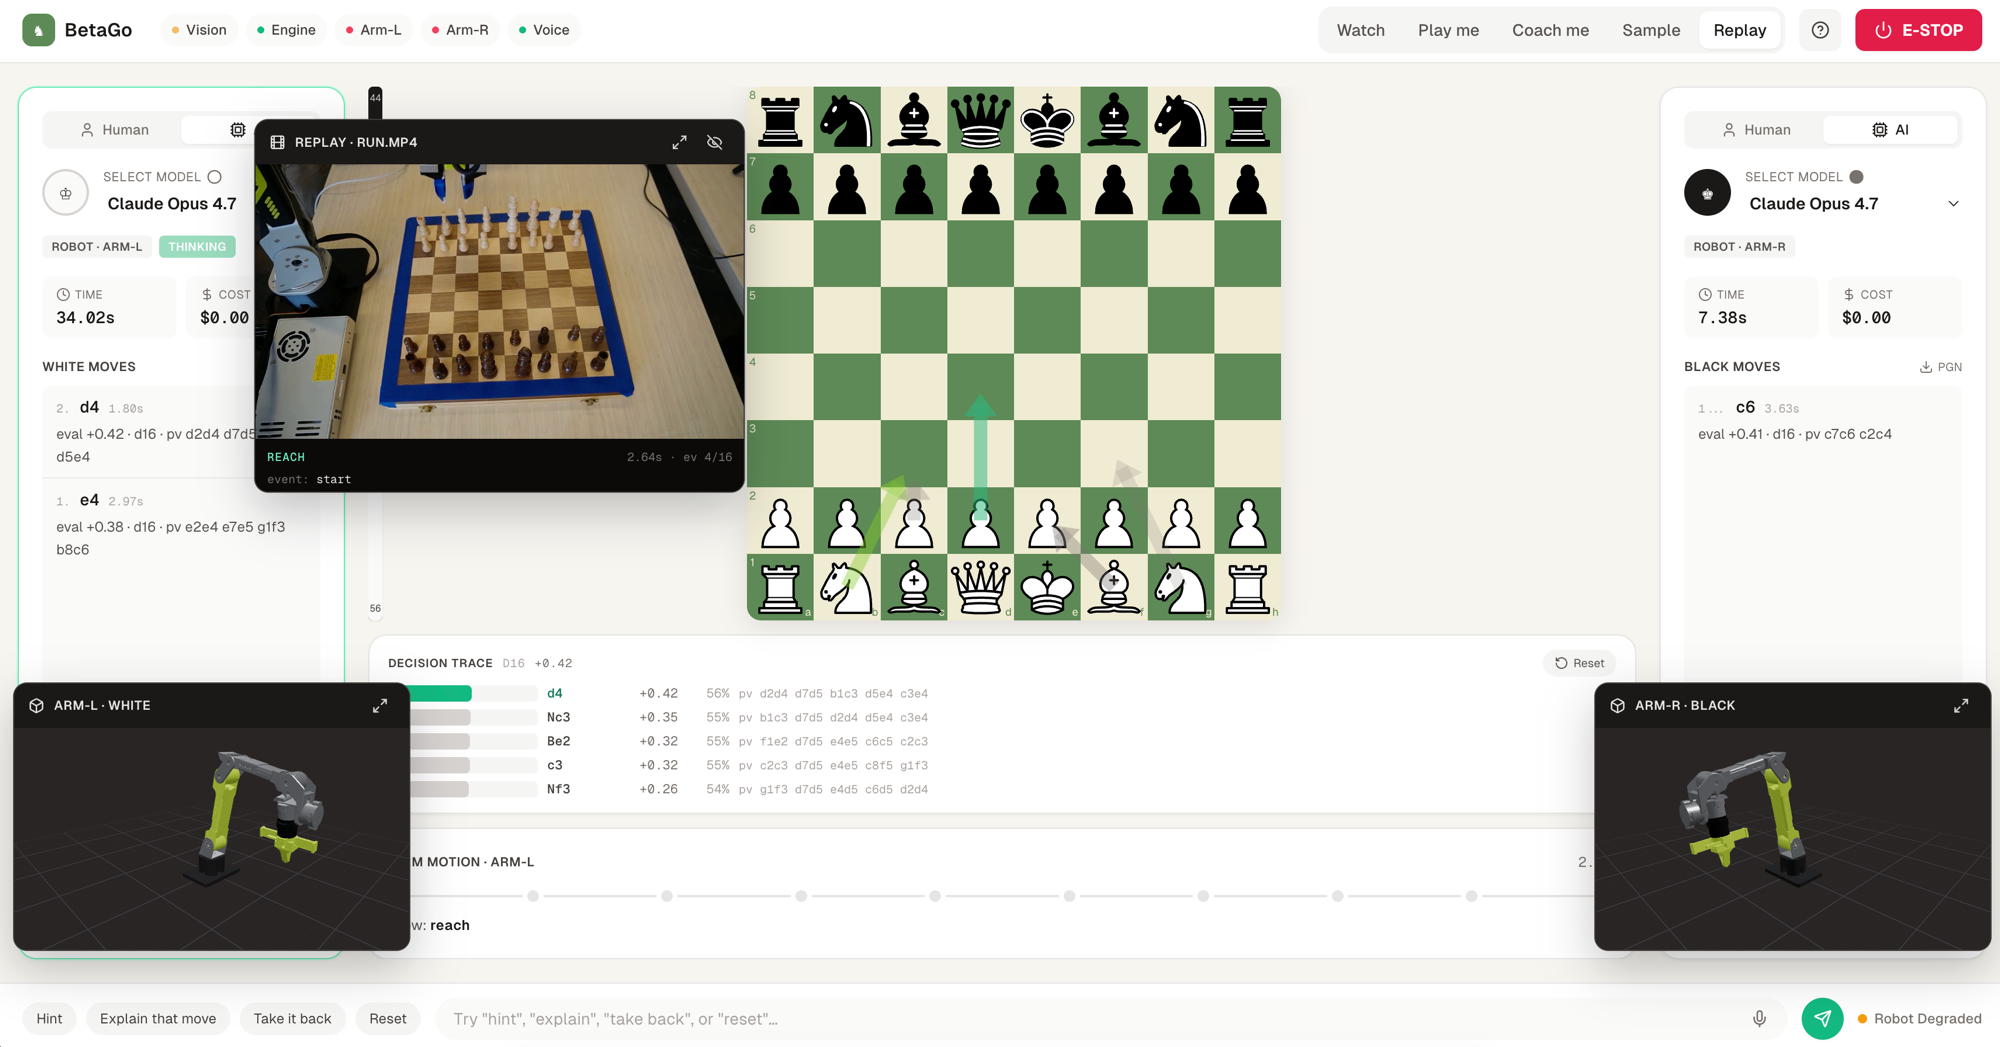Select the black bishop on c8

(x=914, y=120)
